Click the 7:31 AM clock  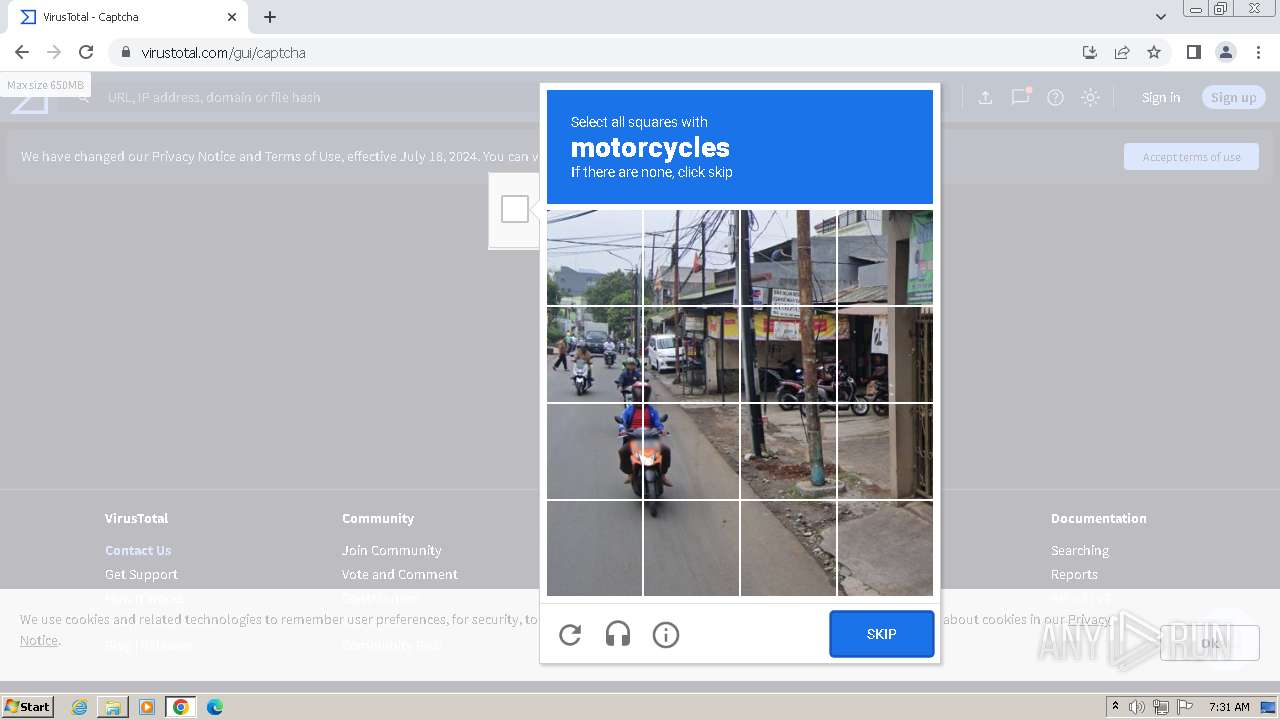(x=1229, y=707)
